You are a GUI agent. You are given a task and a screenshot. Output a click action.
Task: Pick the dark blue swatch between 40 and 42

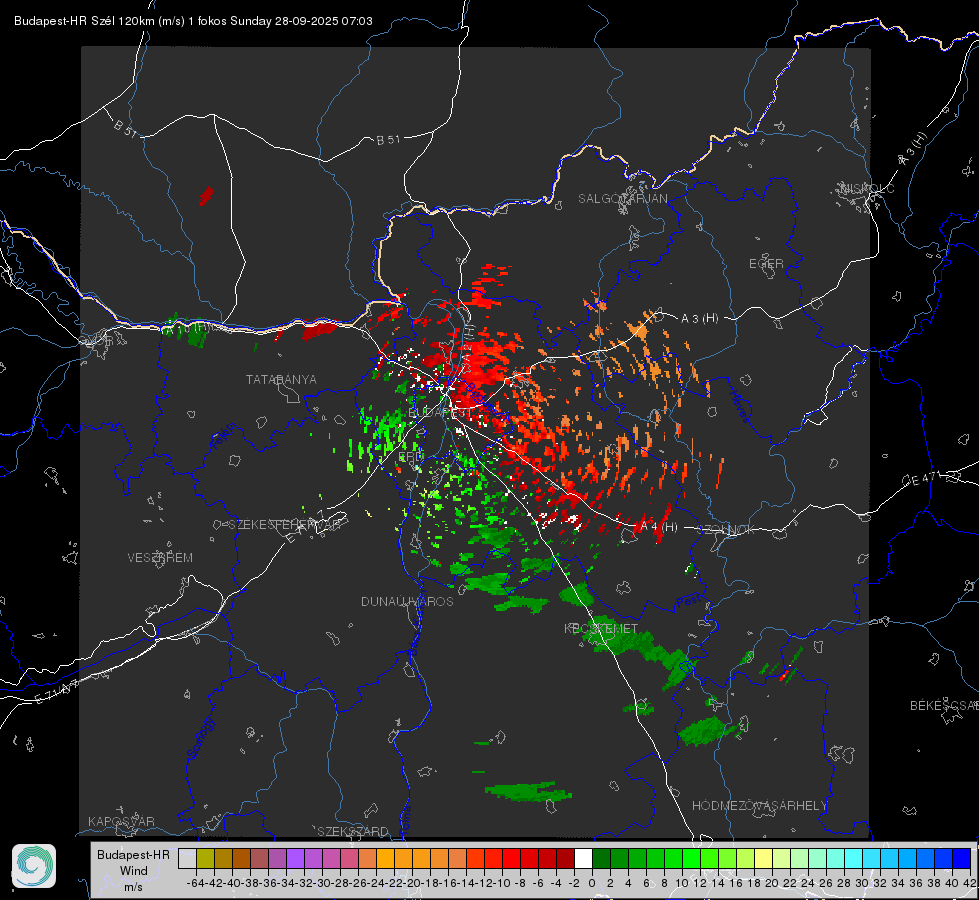[962, 858]
